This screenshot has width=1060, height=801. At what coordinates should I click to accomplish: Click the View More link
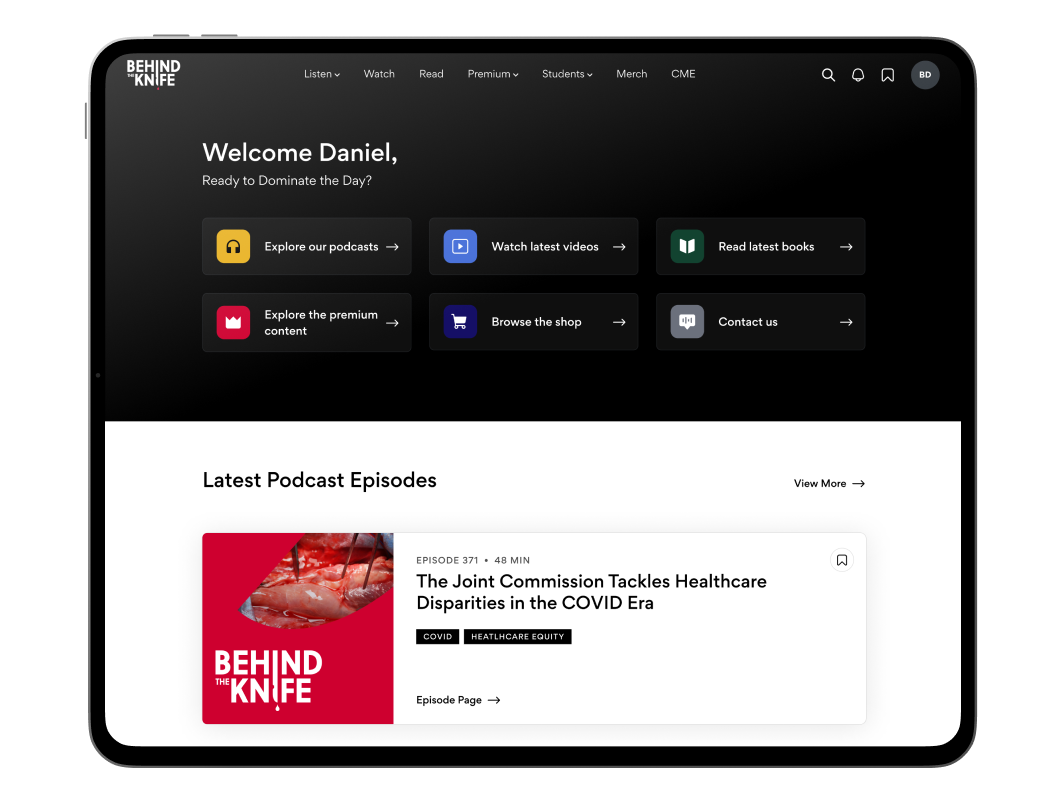tap(829, 483)
